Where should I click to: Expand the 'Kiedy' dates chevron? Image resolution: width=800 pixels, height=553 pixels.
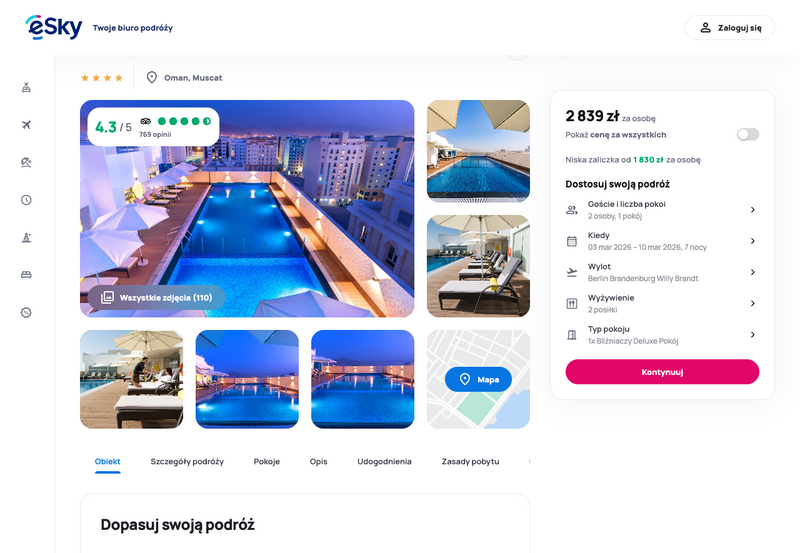(753, 241)
